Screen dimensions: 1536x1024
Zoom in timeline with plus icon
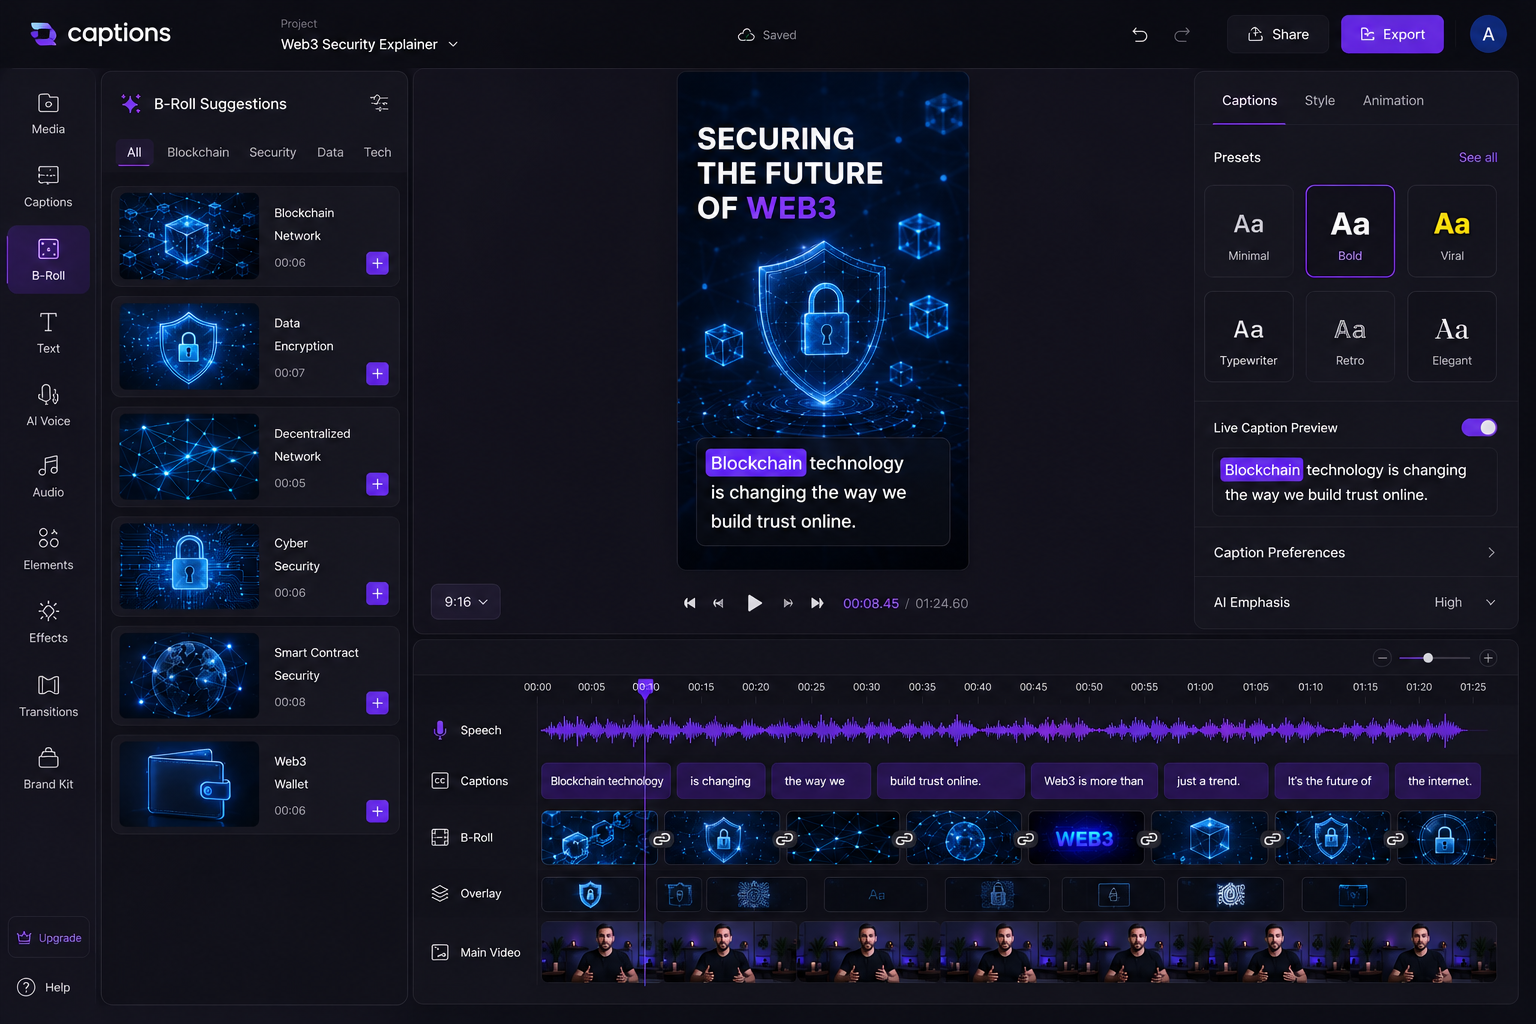[x=1488, y=658]
